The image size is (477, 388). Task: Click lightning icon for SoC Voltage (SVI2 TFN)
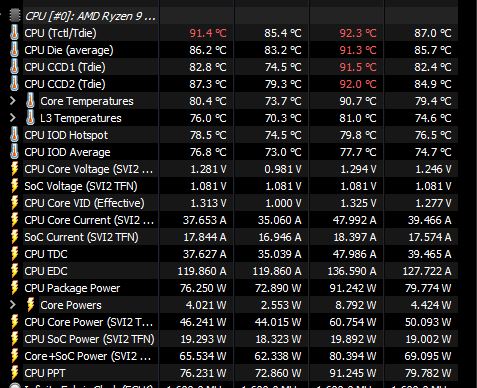coord(14,186)
